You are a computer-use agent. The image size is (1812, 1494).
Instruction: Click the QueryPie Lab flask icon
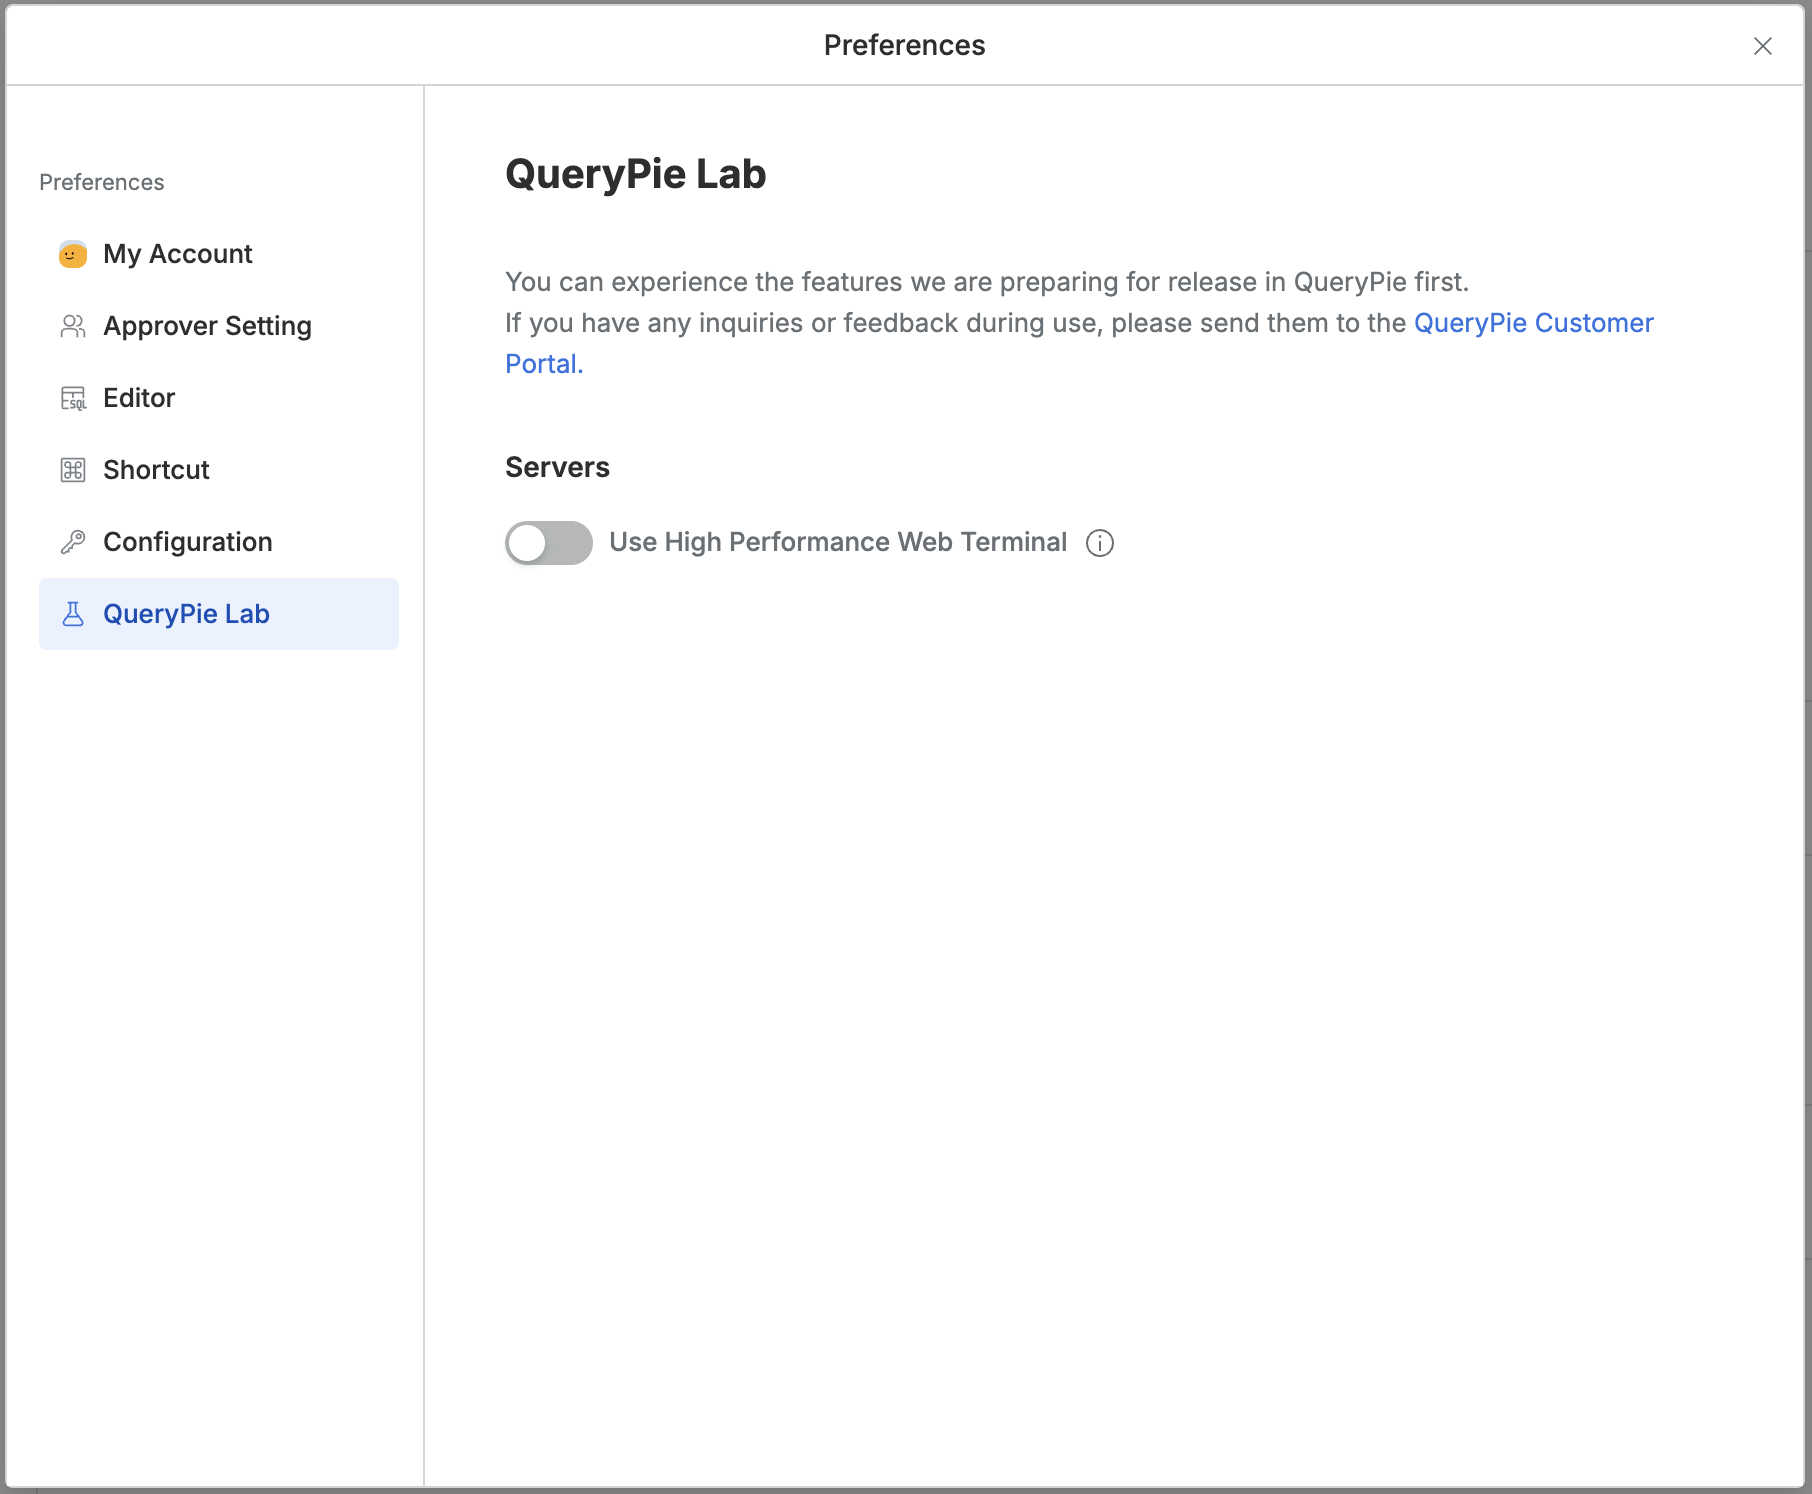[73, 614]
